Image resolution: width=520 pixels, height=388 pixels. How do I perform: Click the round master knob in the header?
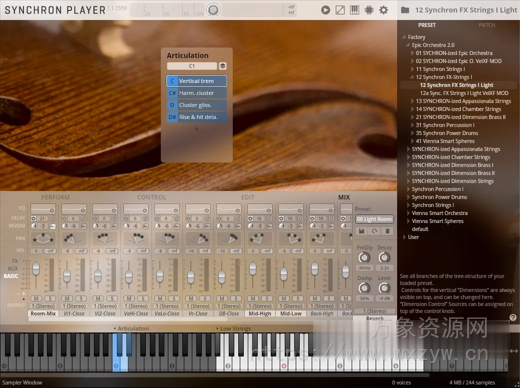(213, 10)
